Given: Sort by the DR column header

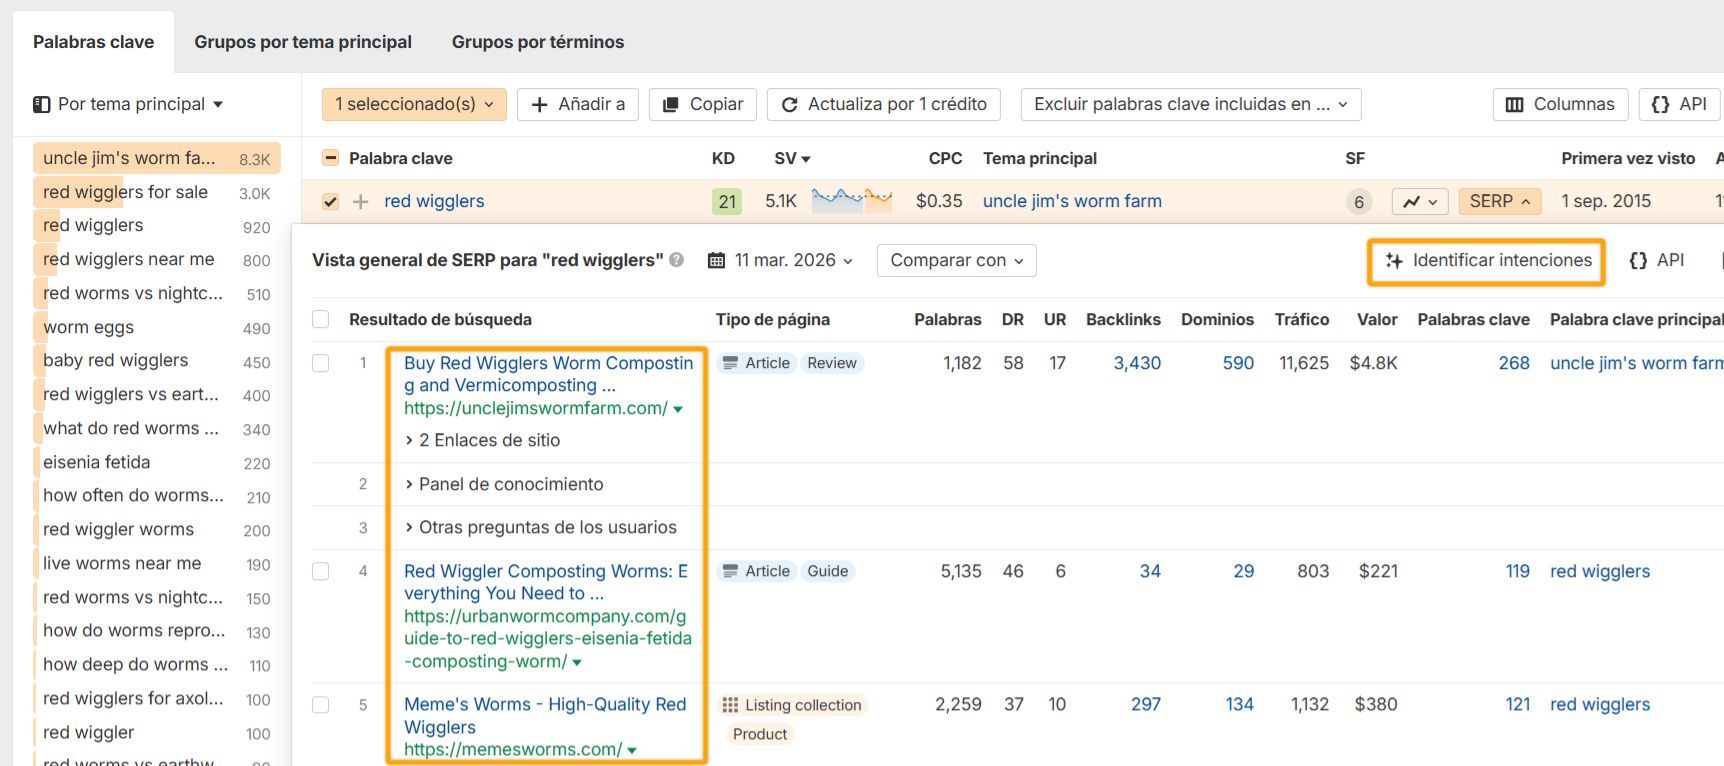Looking at the screenshot, I should (x=1013, y=319).
